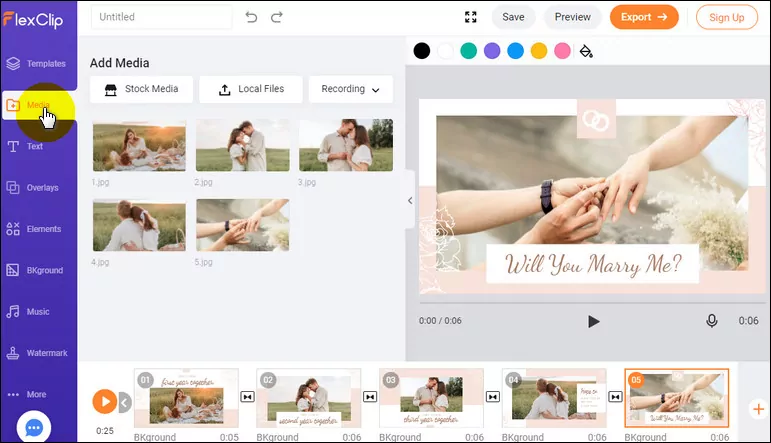Click the Untitled project name field
This screenshot has width=771, height=443.
(x=161, y=17)
